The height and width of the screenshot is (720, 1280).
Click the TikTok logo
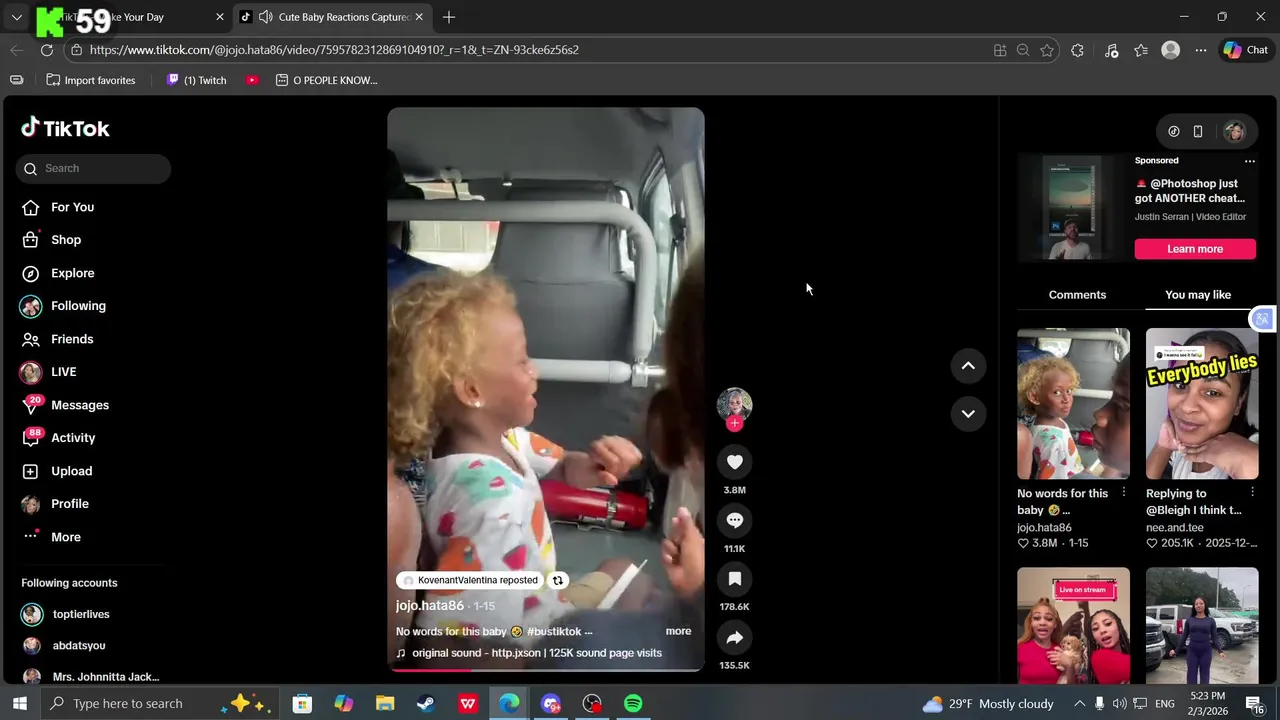click(x=65, y=128)
